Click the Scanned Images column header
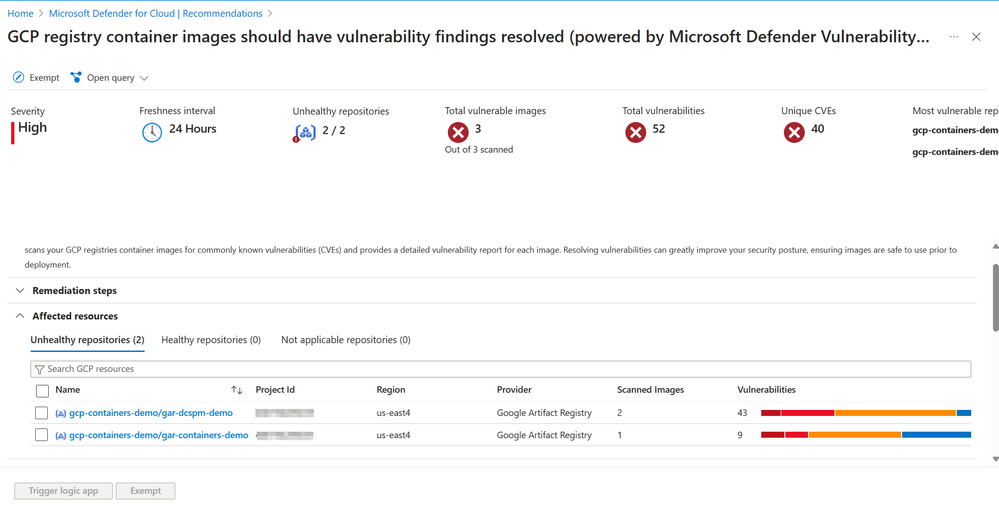 click(x=650, y=390)
